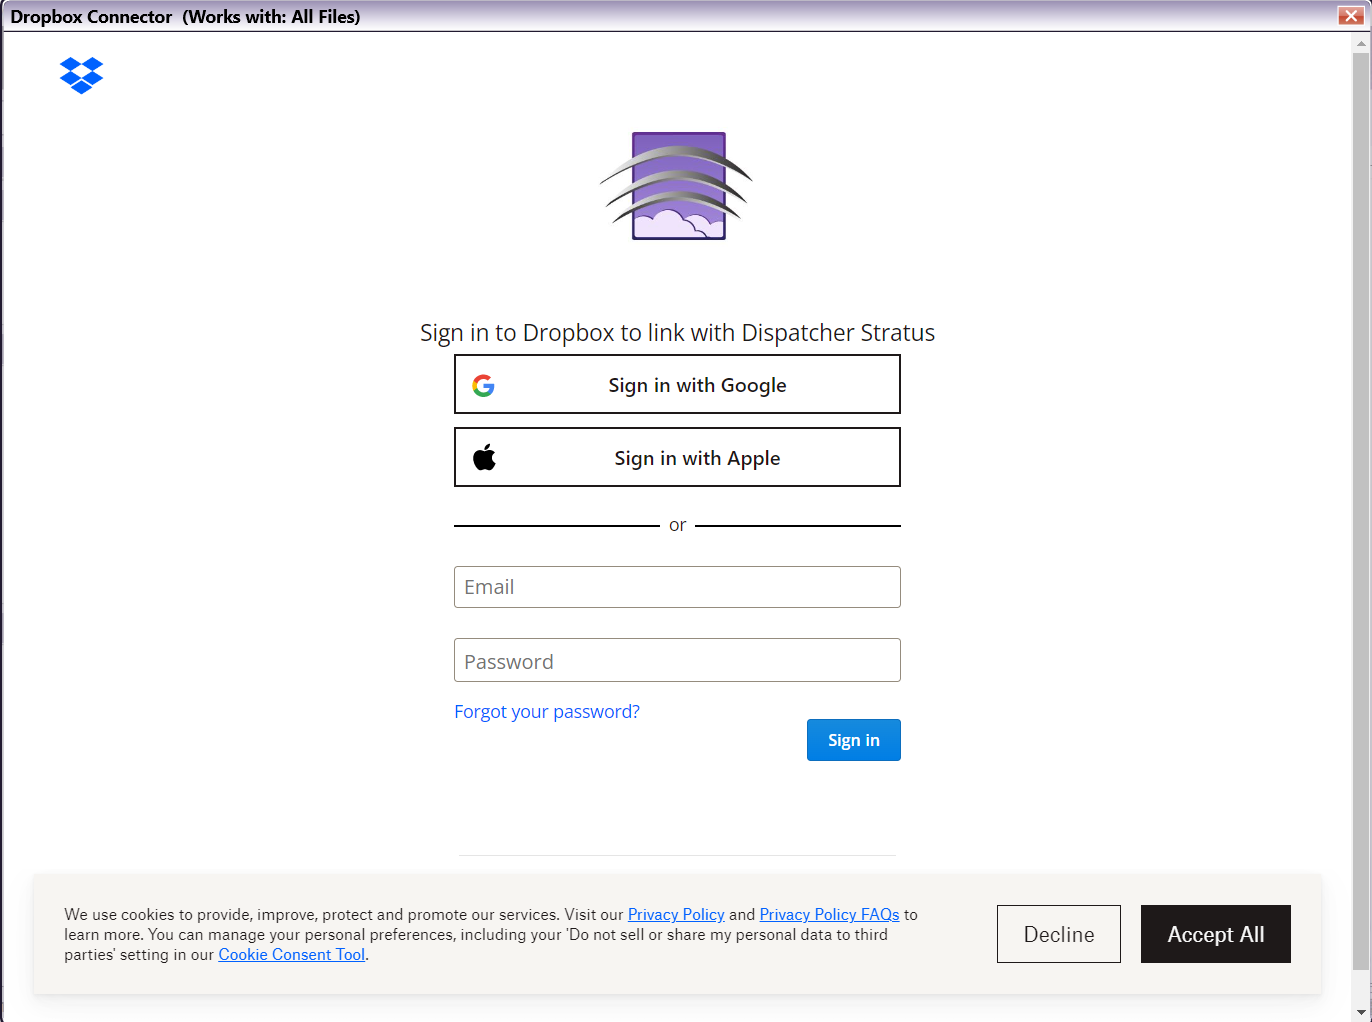Click the Google logo icon
Image resolution: width=1372 pixels, height=1022 pixels.
coord(484,386)
